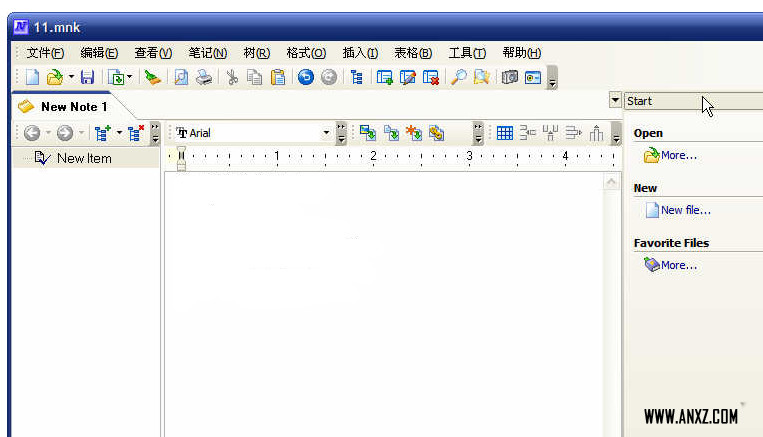This screenshot has width=763, height=437.
Task: Click the New document icon in toolbar
Action: coord(33,77)
